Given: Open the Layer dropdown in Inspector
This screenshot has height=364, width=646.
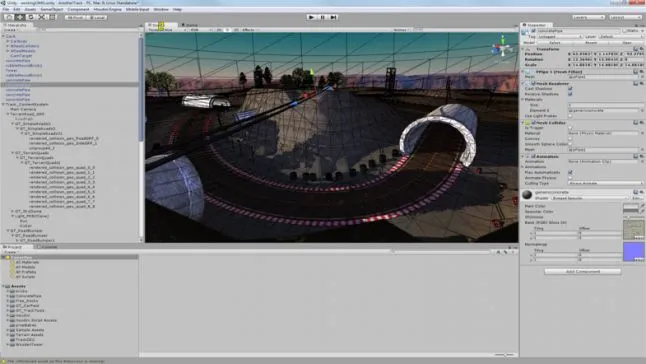Looking at the screenshot, I should tap(620, 37).
